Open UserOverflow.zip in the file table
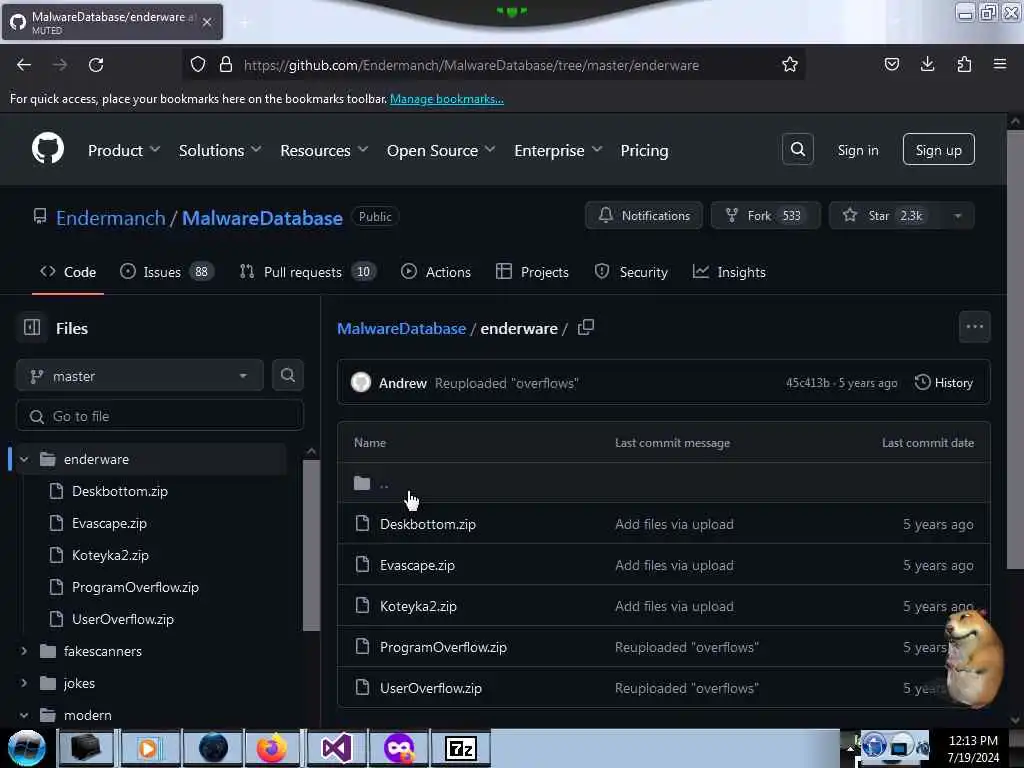The height and width of the screenshot is (768, 1024). [x=430, y=688]
